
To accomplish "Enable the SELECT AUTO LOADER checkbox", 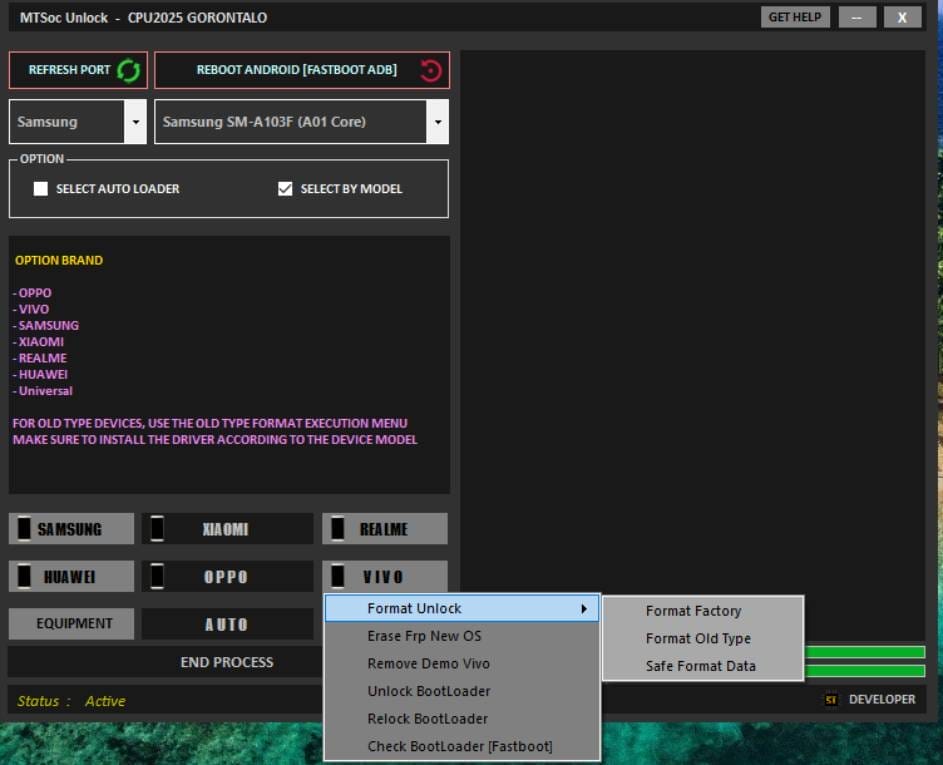I will coord(40,188).
